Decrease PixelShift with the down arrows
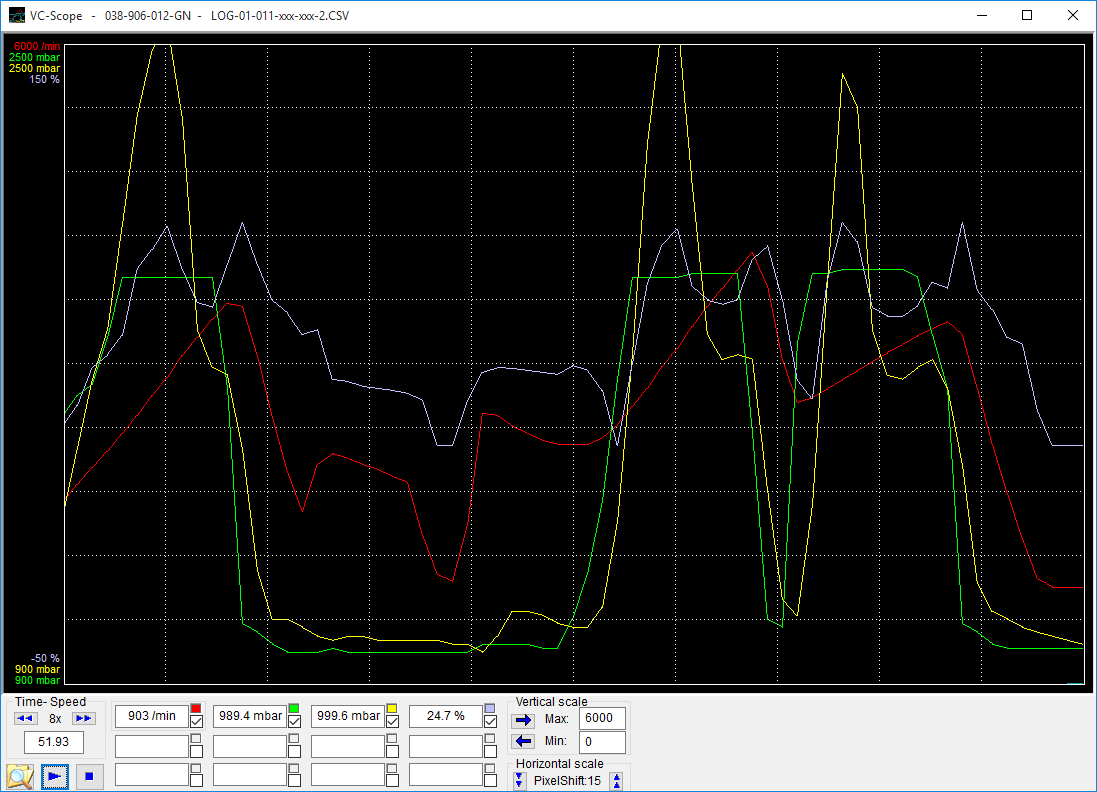 point(519,781)
